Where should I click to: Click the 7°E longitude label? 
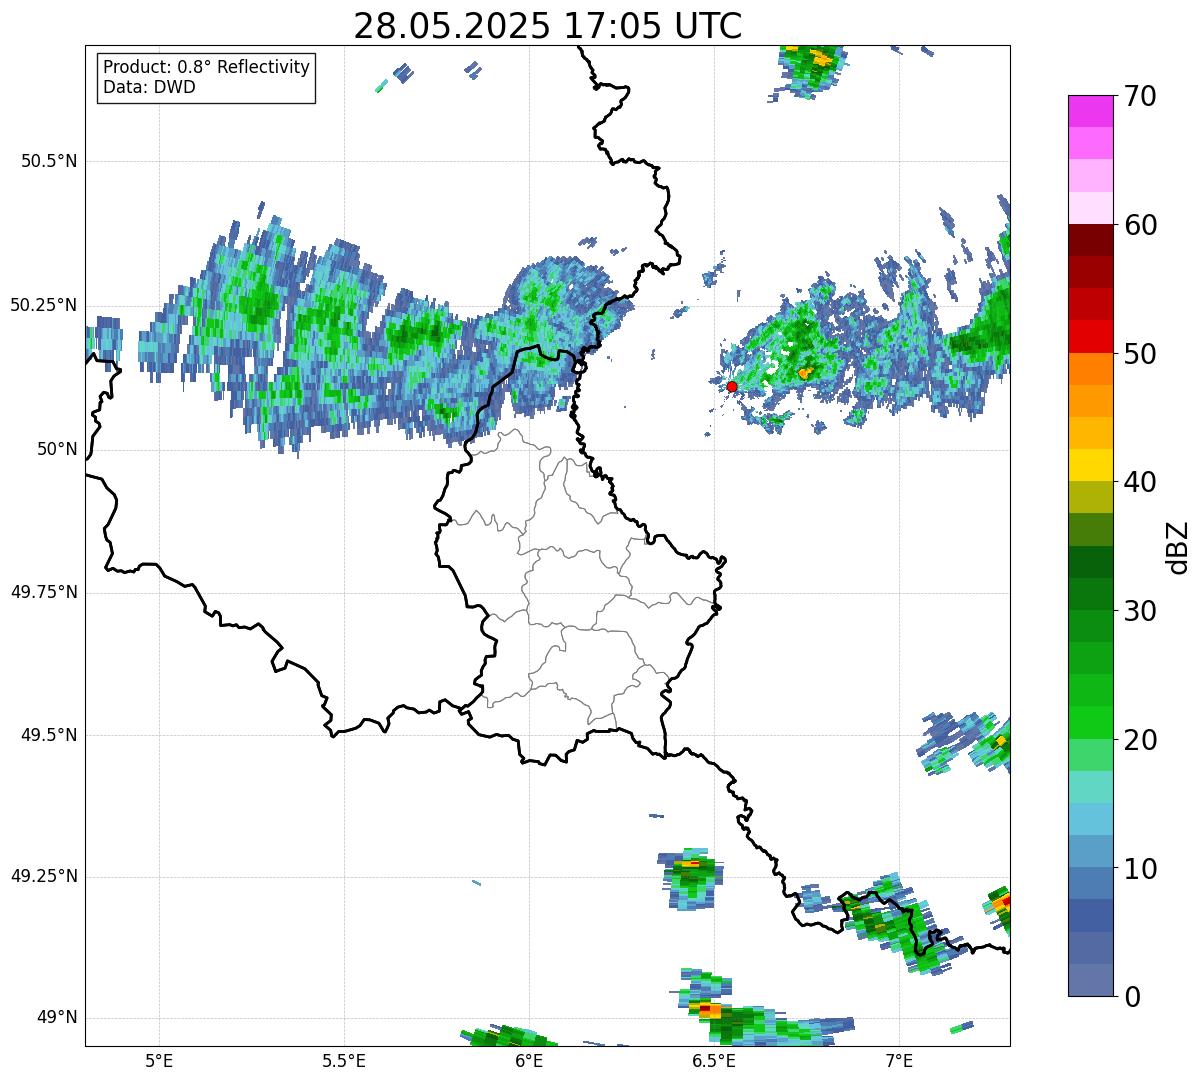tap(899, 1061)
